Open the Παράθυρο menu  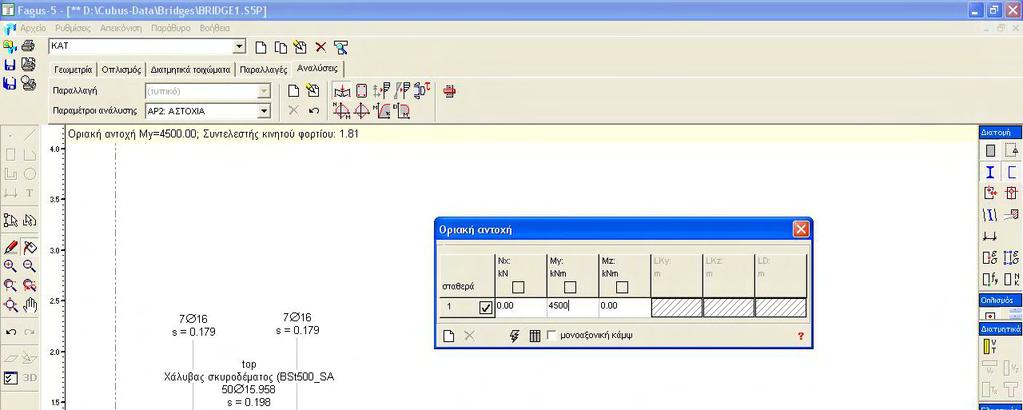pyautogui.click(x=171, y=29)
